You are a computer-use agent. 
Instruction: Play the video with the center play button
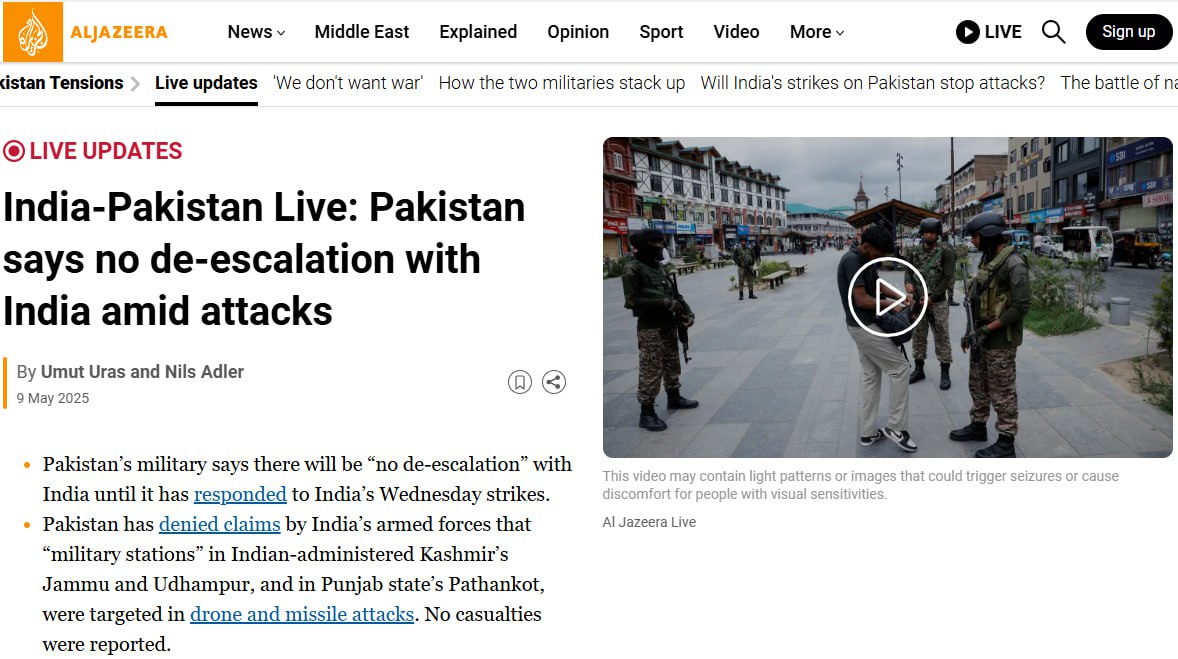[x=888, y=297]
